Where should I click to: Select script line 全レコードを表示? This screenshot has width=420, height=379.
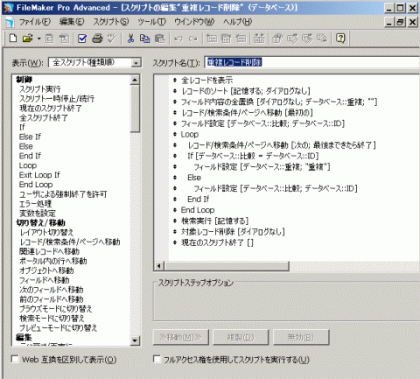tap(207, 80)
